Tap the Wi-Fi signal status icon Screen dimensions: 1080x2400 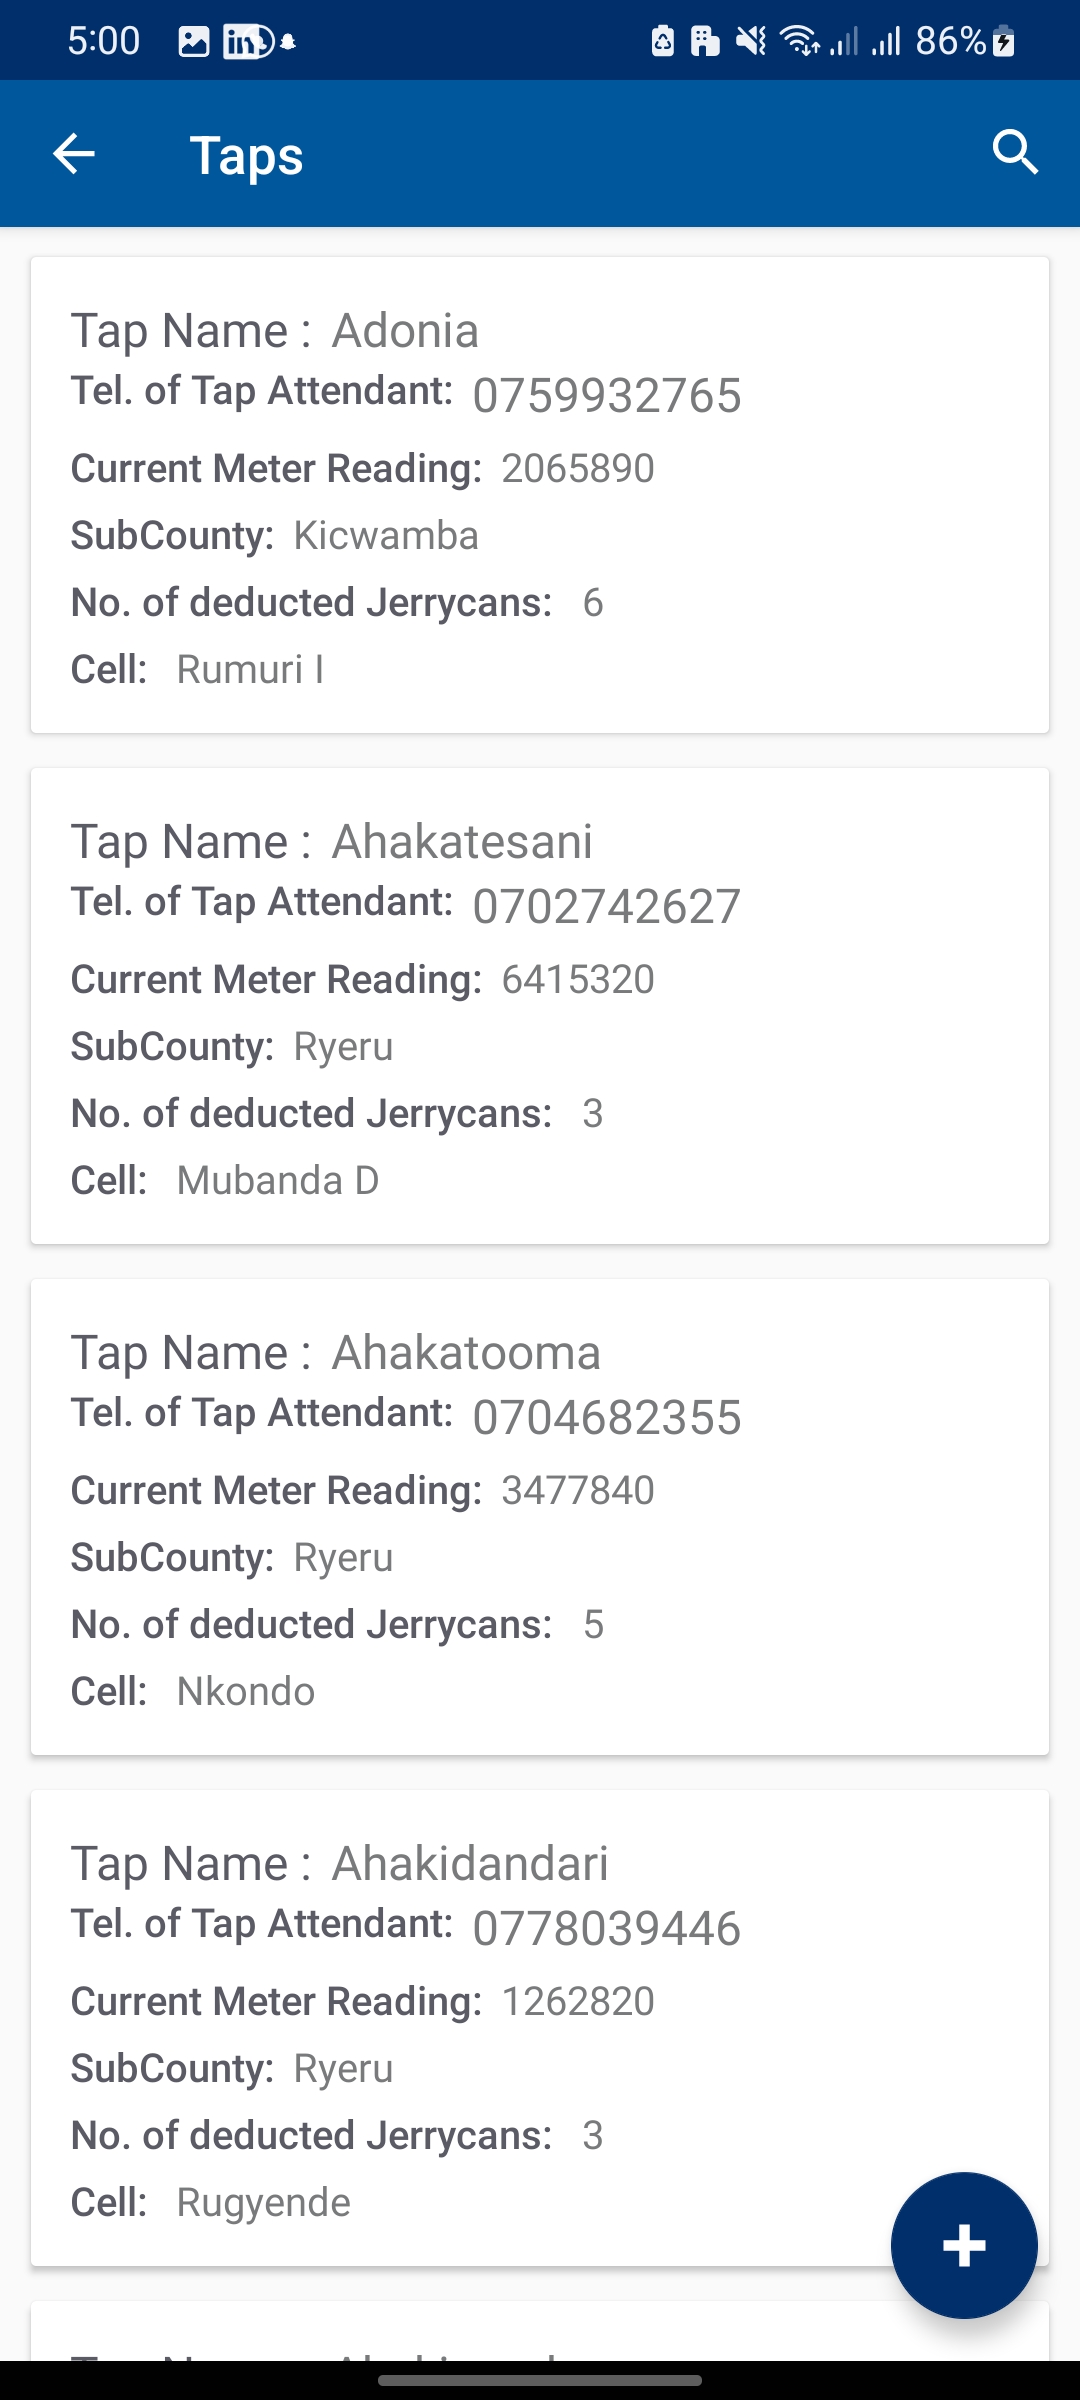coord(799,42)
